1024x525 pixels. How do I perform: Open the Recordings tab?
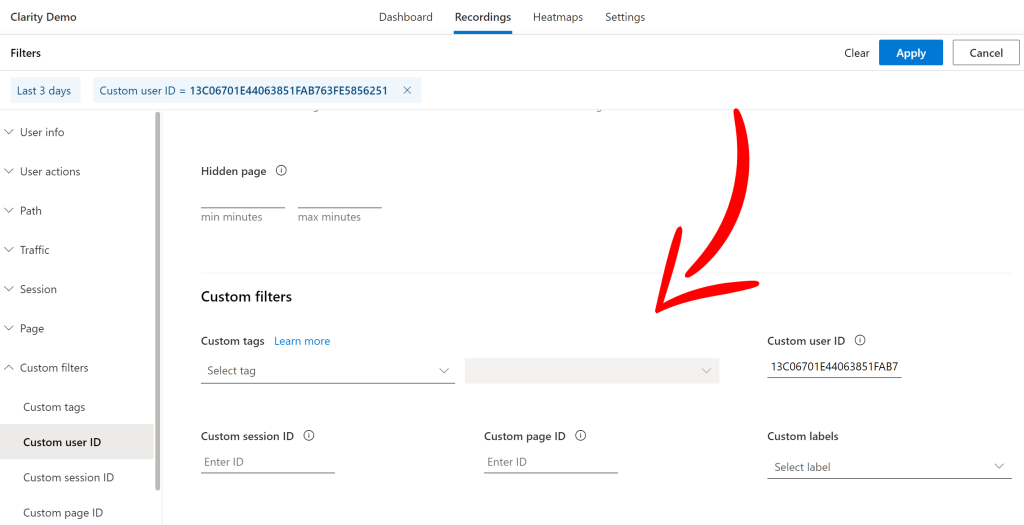click(483, 17)
